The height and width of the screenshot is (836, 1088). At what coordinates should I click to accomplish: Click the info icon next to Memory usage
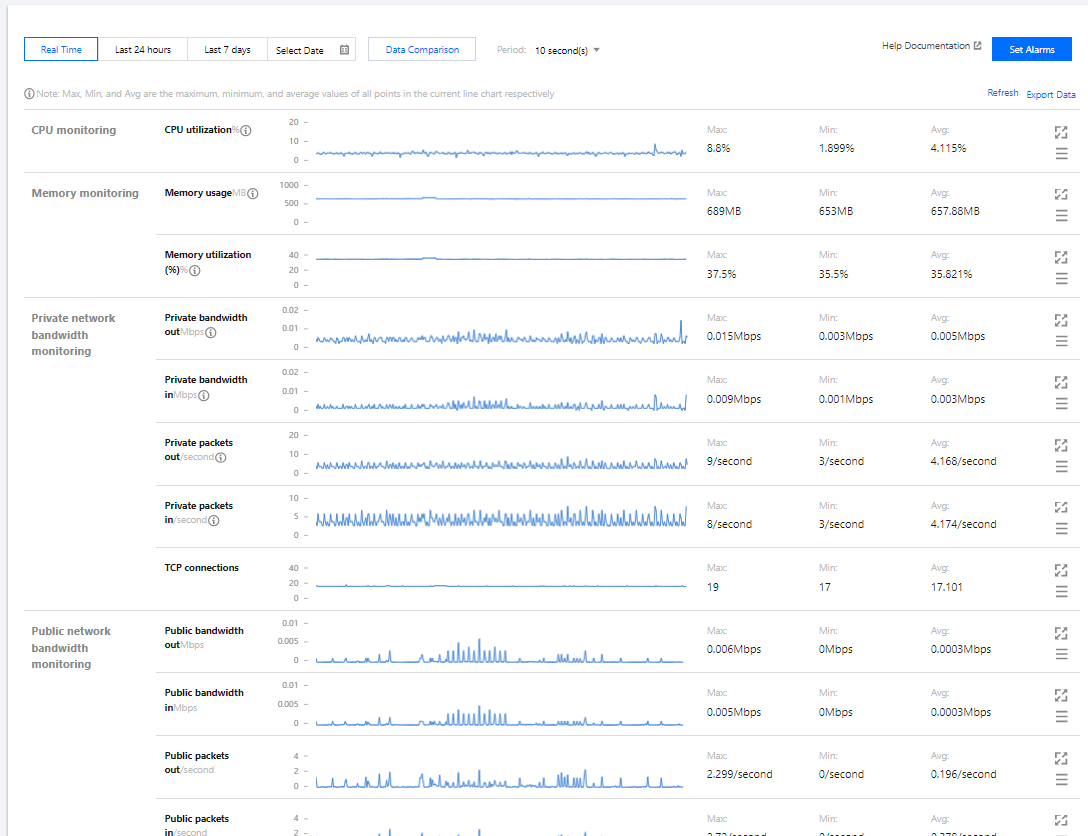(x=253, y=194)
